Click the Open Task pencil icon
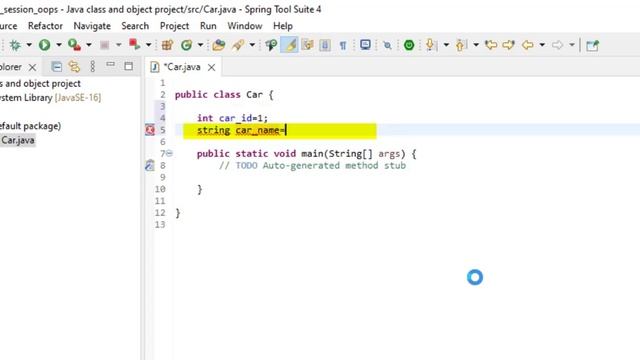 coord(238,45)
